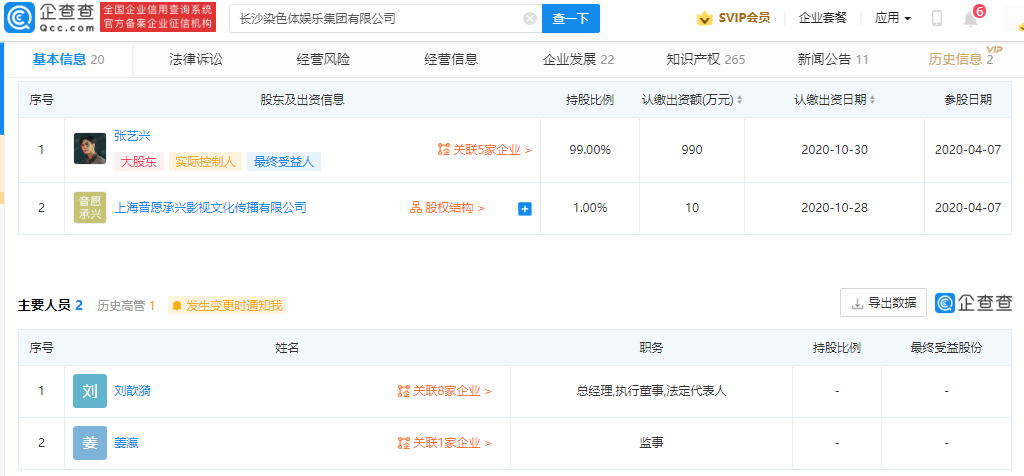Click 股东及出资信息 column header
The width and height of the screenshot is (1024, 476).
tap(302, 100)
